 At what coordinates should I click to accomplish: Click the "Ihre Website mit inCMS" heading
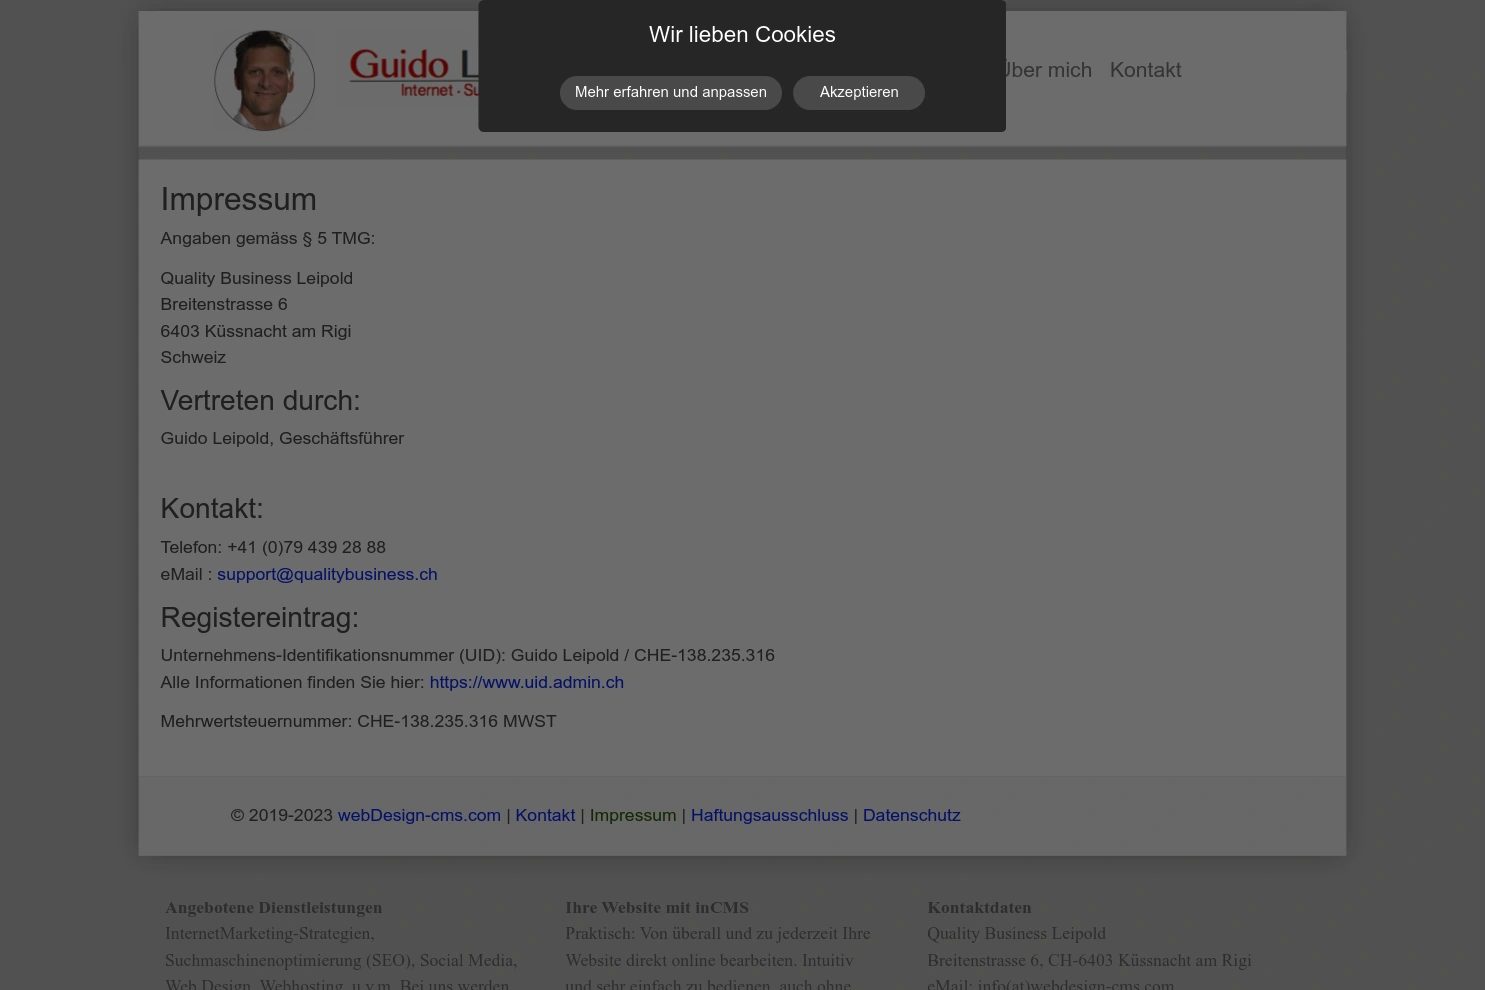click(x=657, y=907)
